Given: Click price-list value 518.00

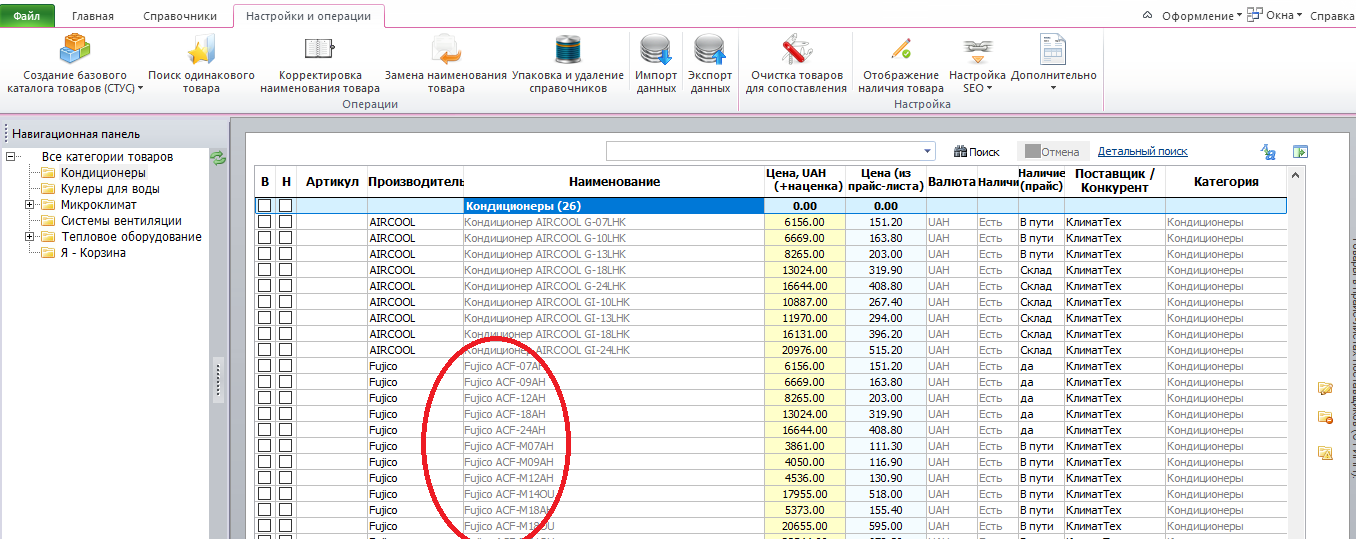Looking at the screenshot, I should click(x=885, y=494).
